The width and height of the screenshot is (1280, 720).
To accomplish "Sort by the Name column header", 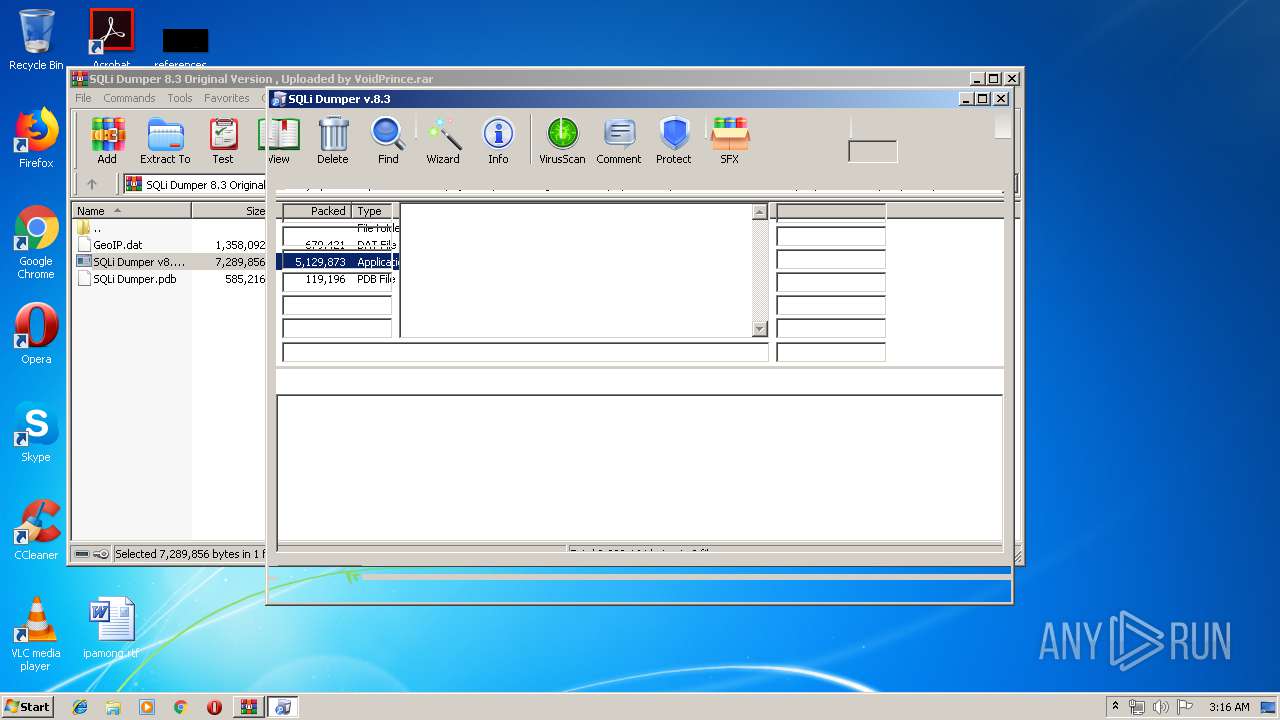I will 132,211.
